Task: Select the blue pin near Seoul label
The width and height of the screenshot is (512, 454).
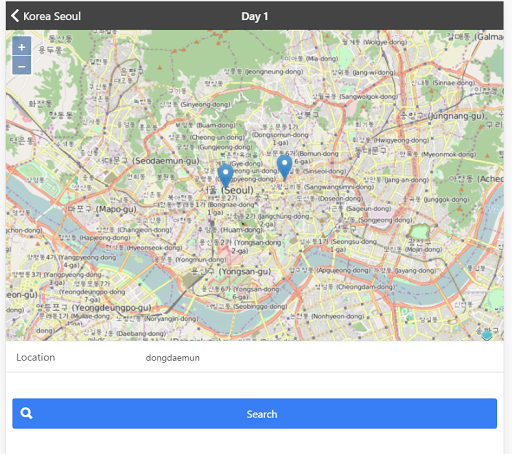Action: [226, 176]
